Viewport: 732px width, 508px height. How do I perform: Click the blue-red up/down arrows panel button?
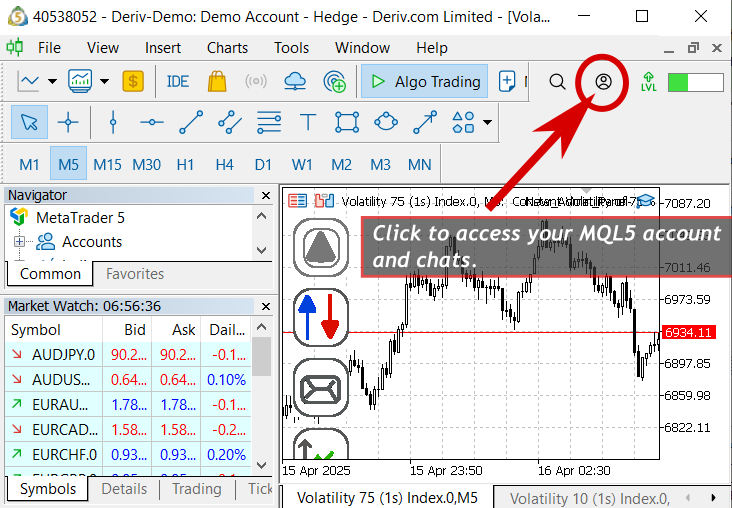click(x=321, y=318)
